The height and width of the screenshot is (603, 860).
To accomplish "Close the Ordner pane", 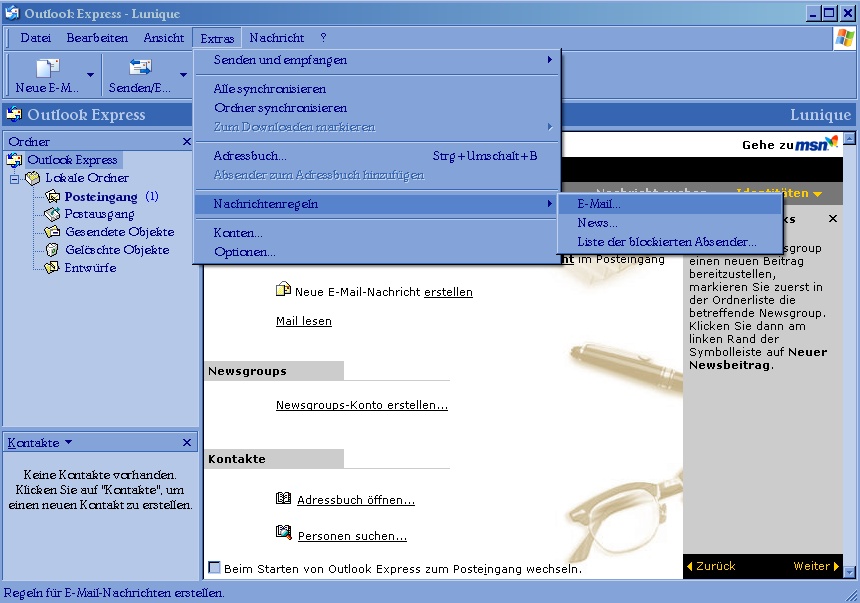I will click(x=186, y=142).
